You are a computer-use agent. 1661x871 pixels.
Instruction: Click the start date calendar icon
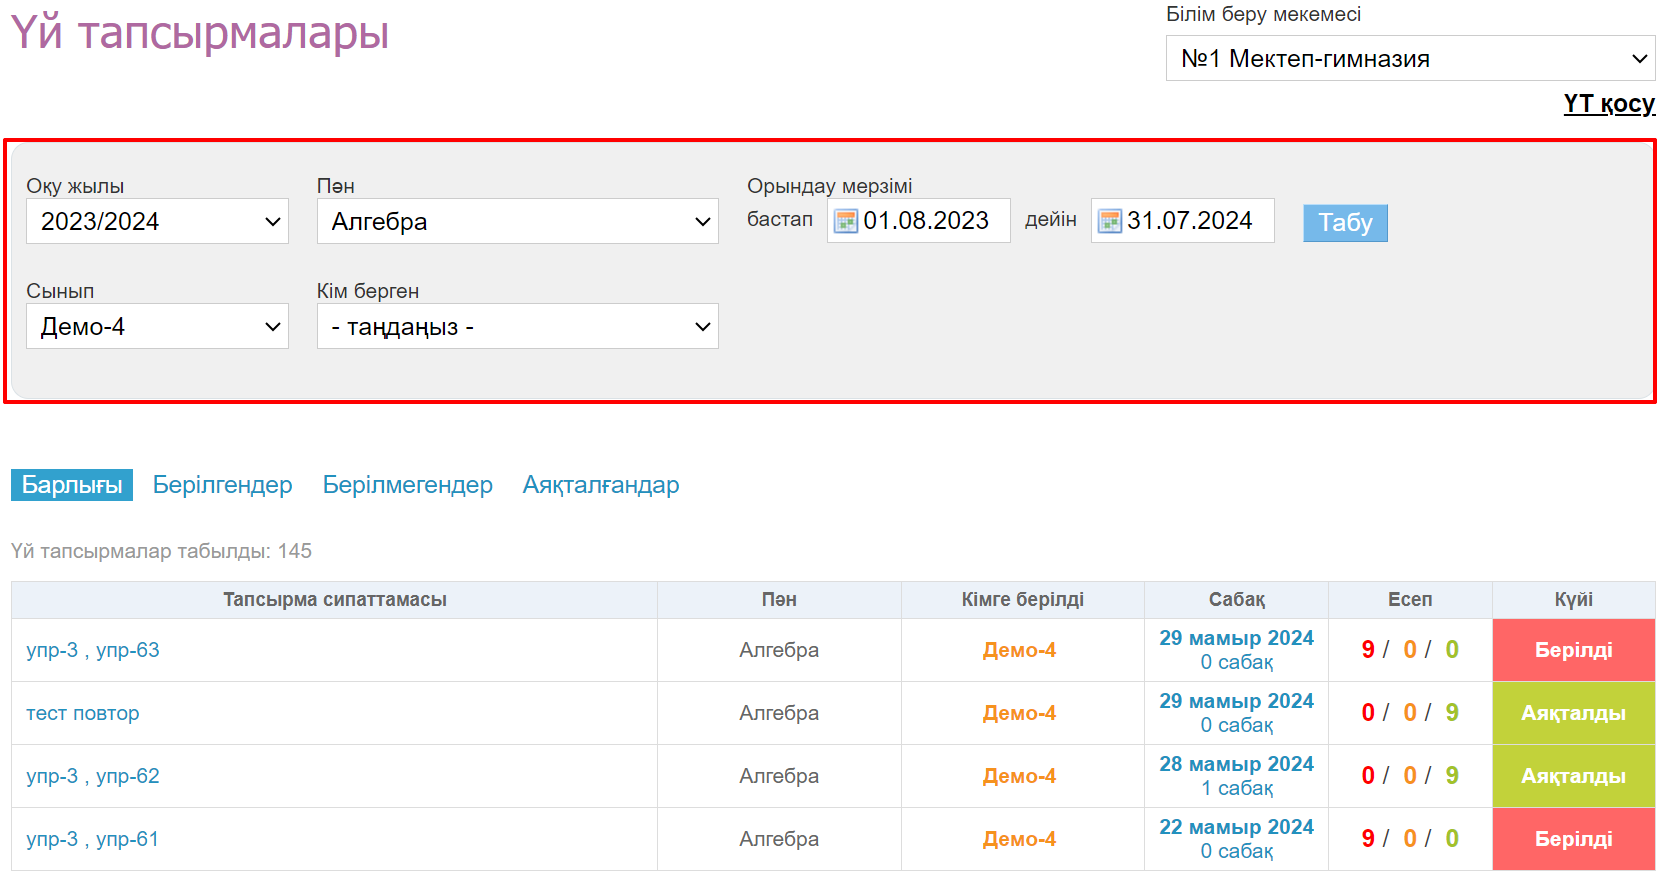coord(846,221)
